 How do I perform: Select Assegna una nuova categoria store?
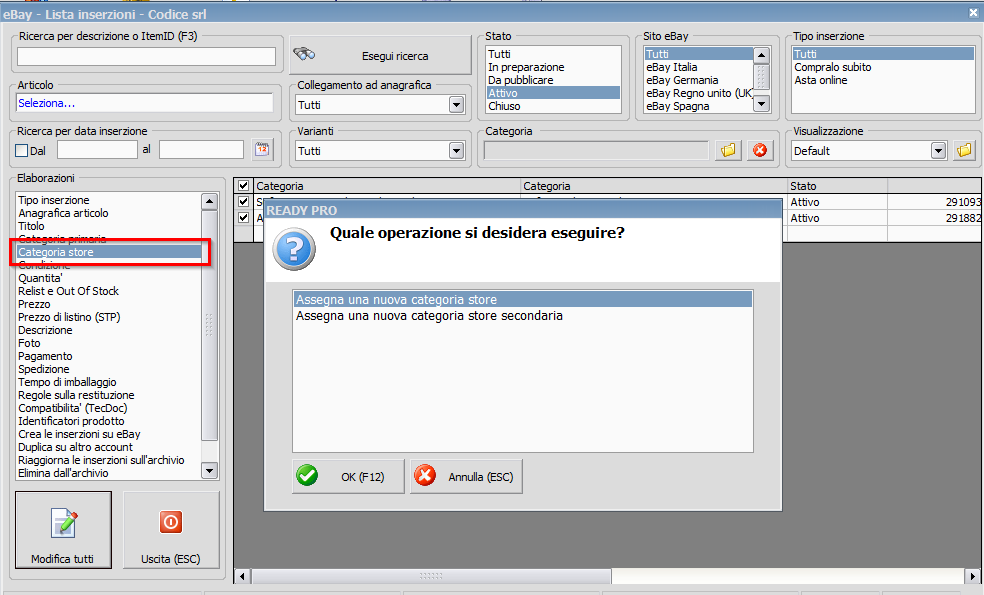522,299
